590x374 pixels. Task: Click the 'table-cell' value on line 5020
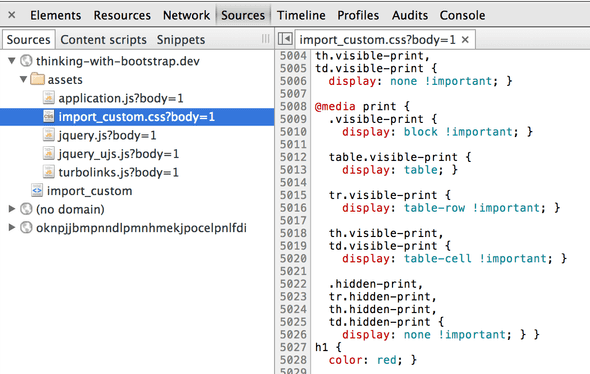click(438, 258)
